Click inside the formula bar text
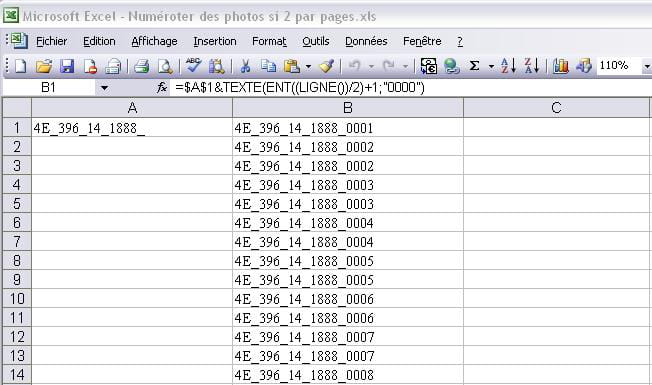Image resolution: width=652 pixels, height=385 pixels. (x=300, y=88)
